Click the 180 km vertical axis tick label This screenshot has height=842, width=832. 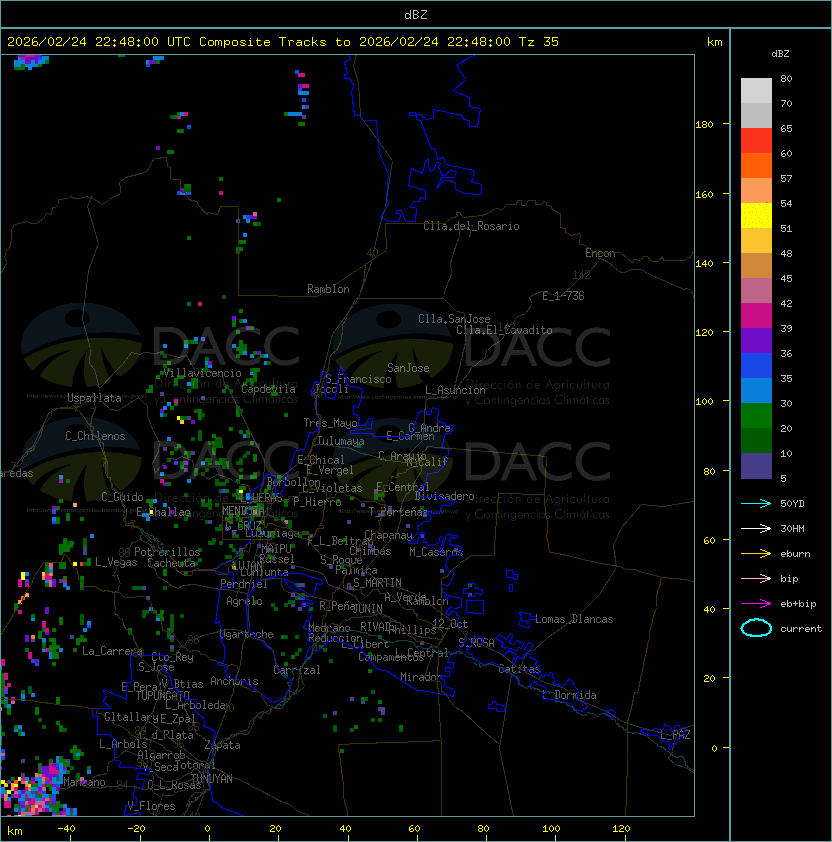[x=704, y=124]
